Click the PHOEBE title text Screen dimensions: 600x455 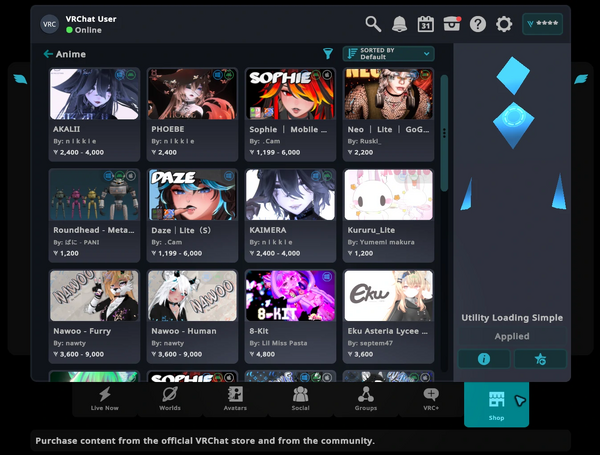(x=168, y=129)
